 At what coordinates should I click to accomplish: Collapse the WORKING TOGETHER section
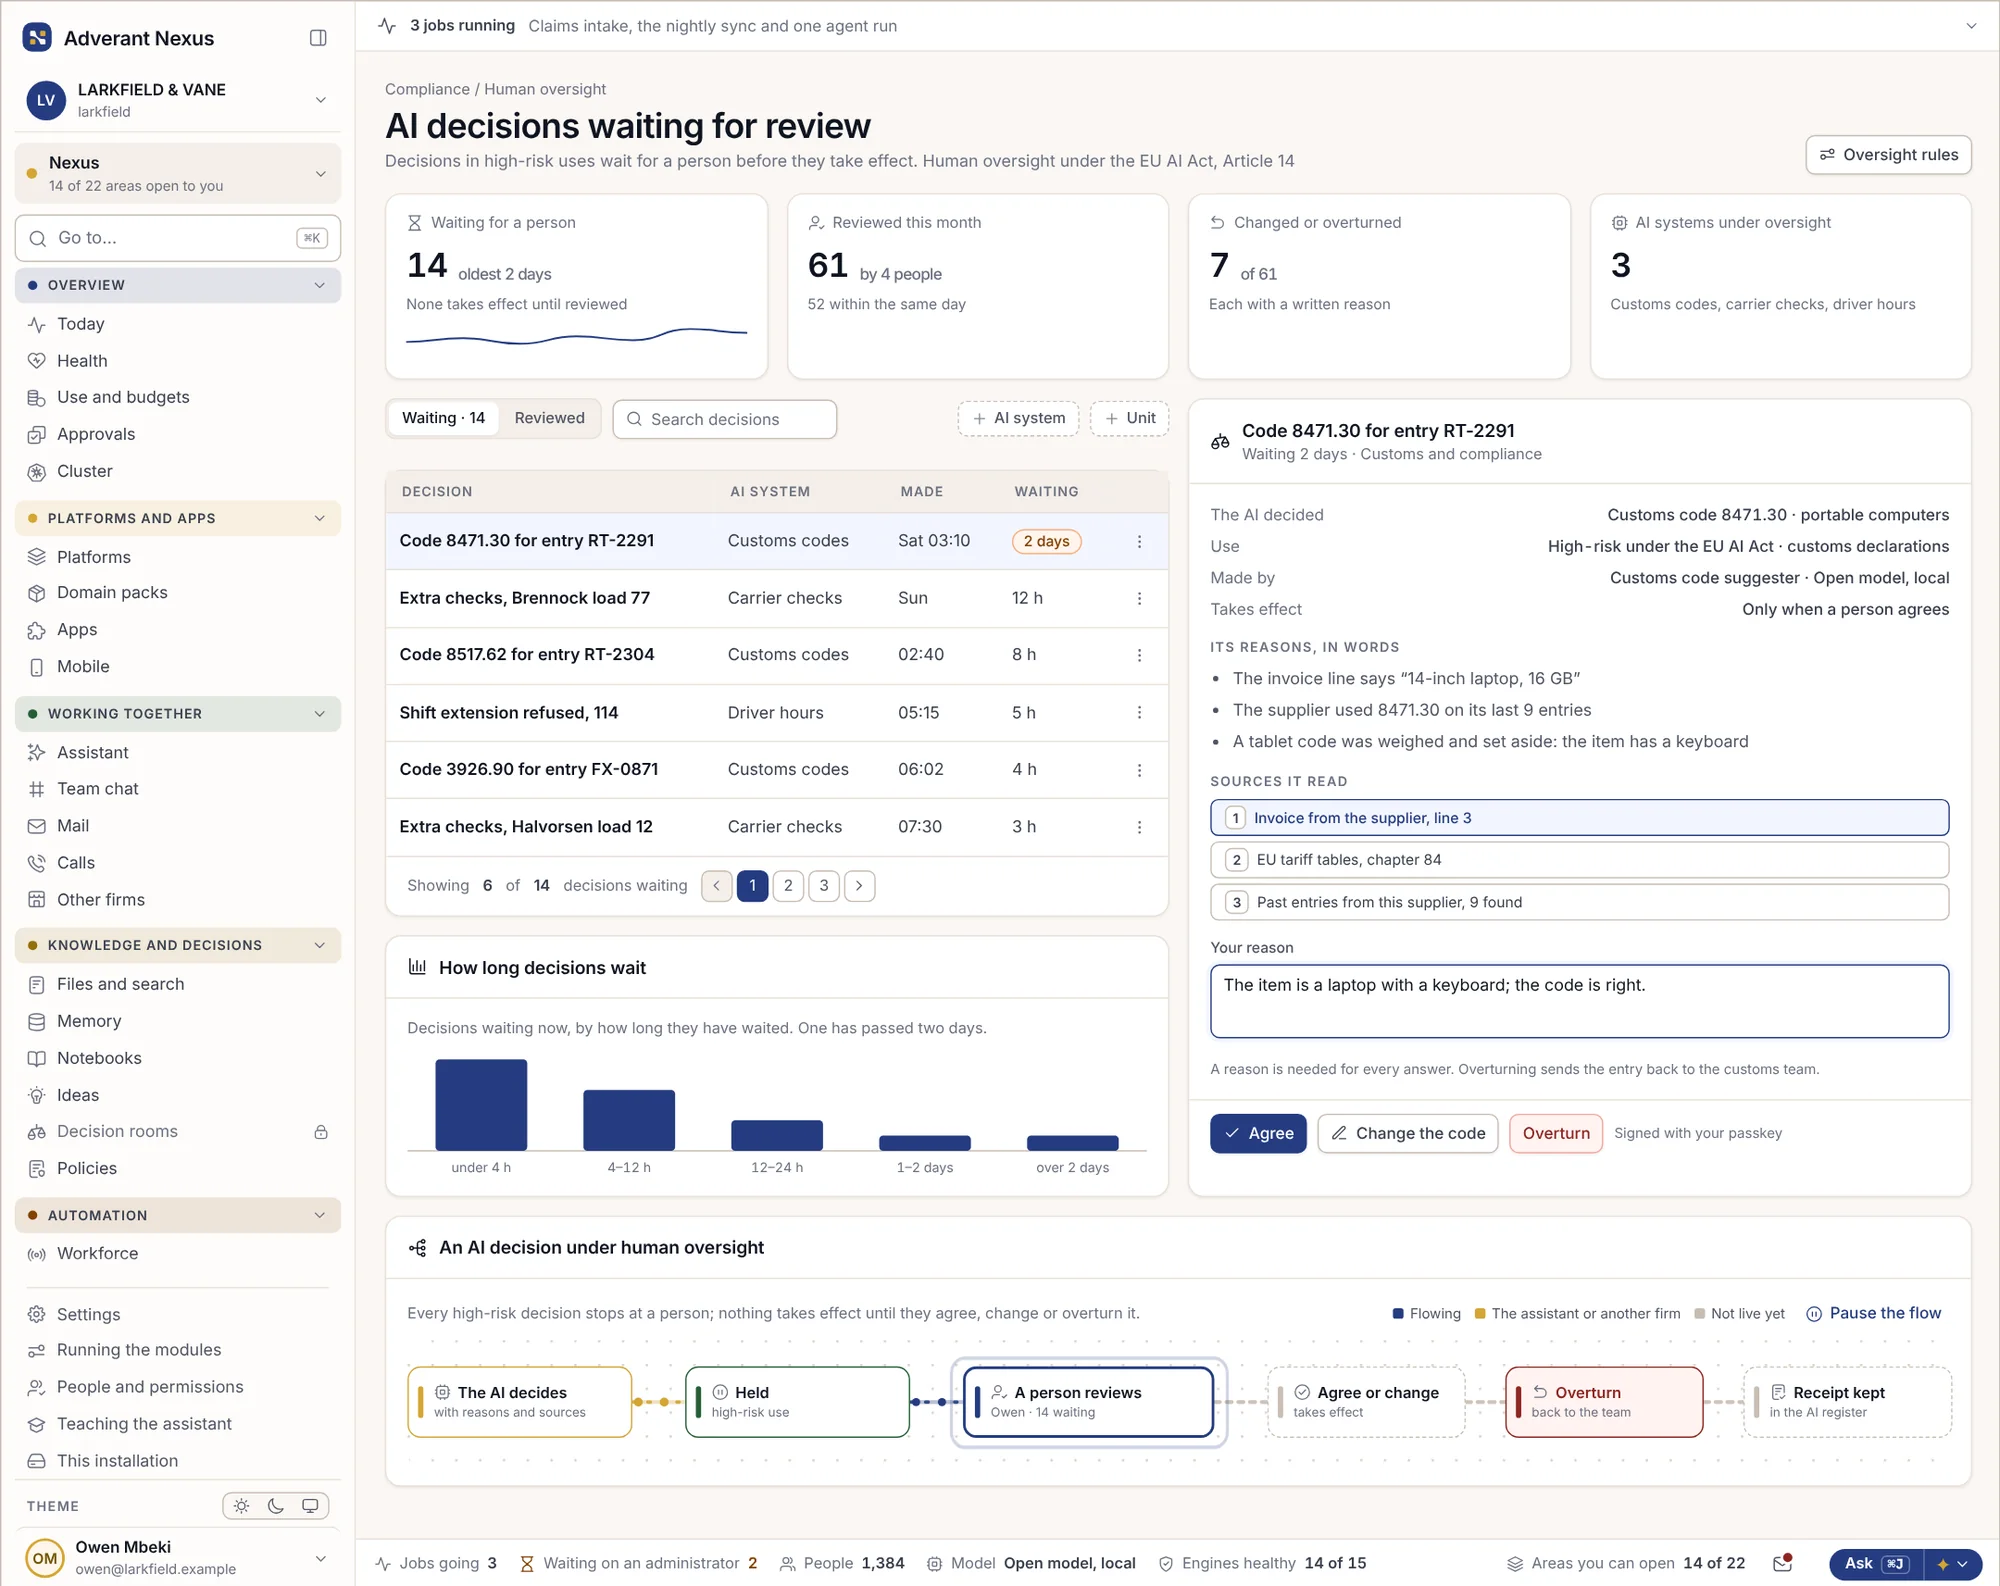[x=178, y=714]
